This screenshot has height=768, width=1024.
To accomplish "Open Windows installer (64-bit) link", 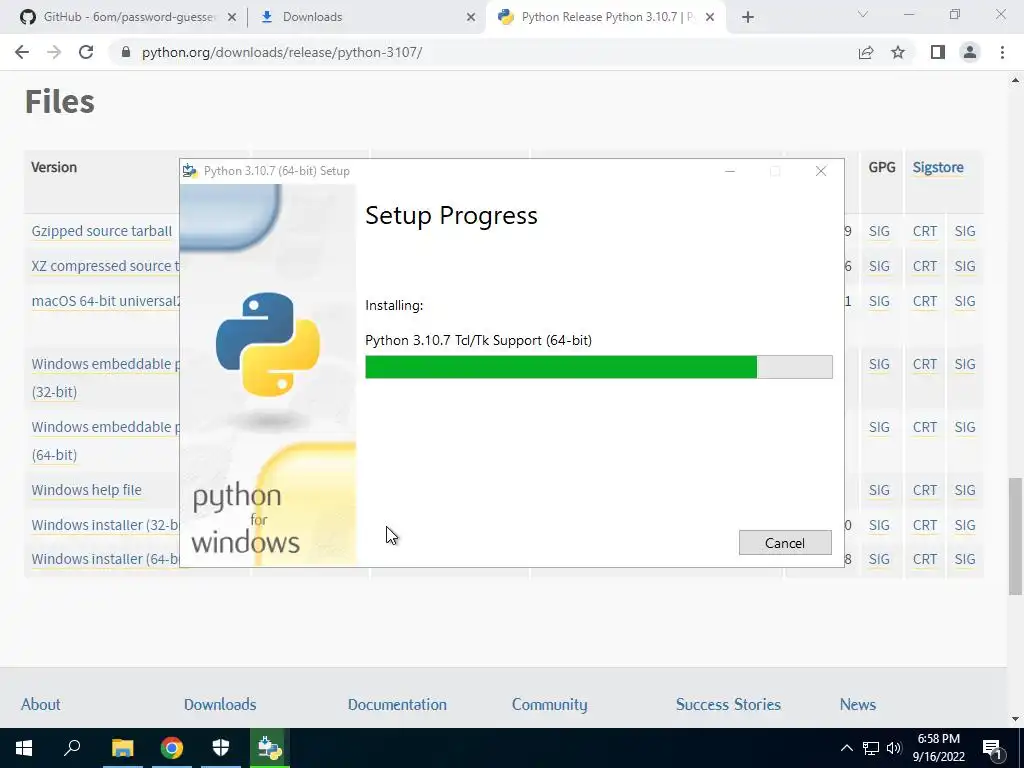I will point(105,559).
